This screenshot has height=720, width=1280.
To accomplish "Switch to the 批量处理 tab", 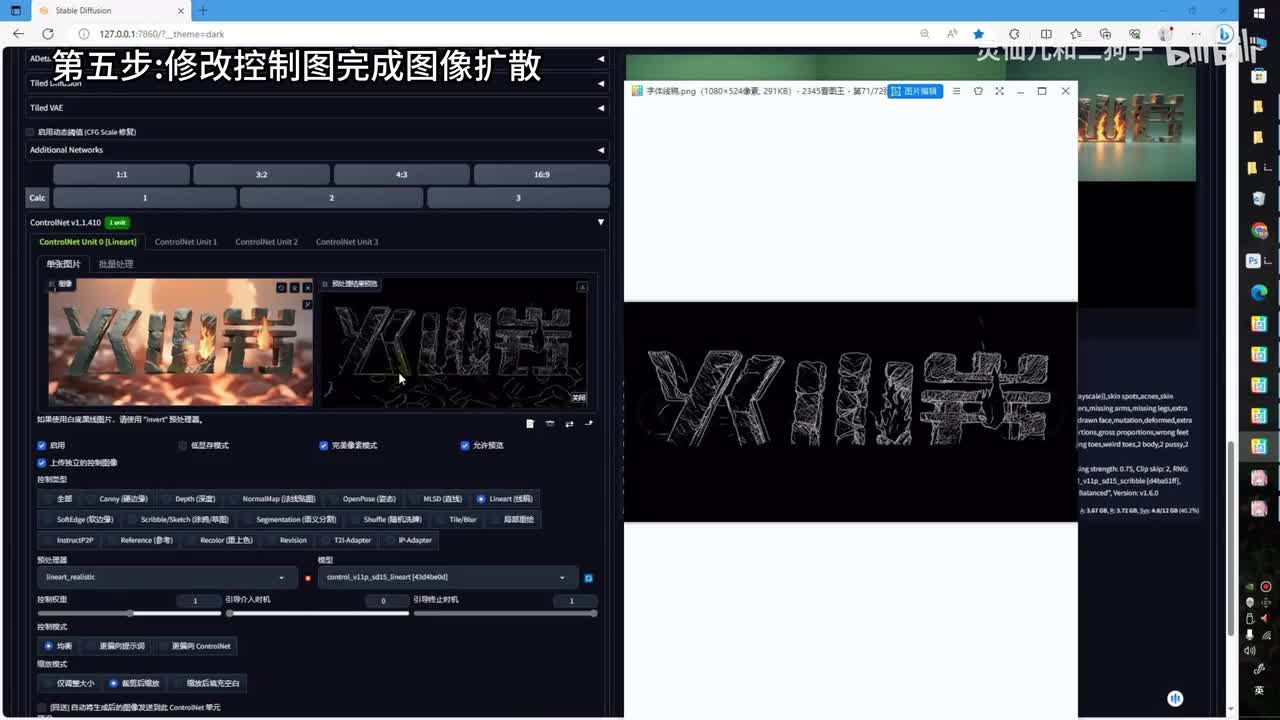I will coord(116,264).
